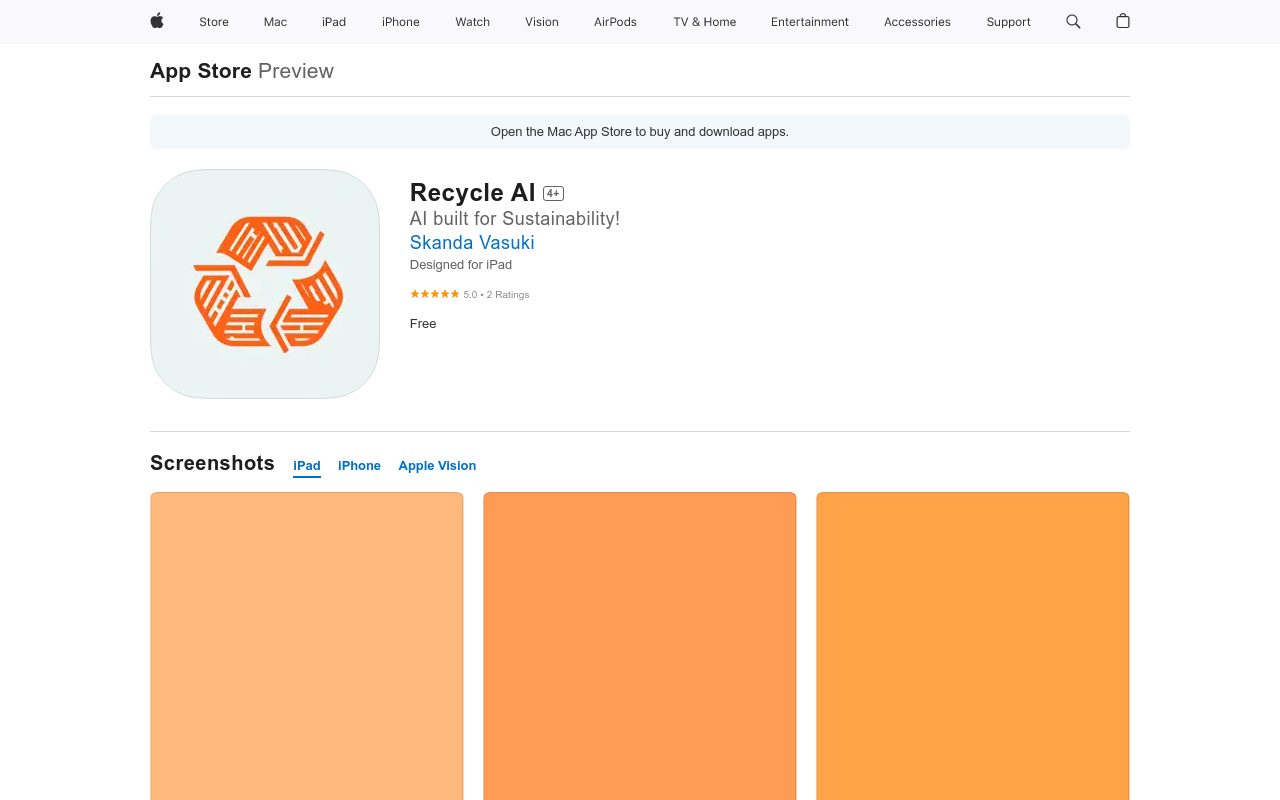This screenshot has width=1280, height=800.
Task: Click the Screenshots section heading
Action: pos(212,463)
